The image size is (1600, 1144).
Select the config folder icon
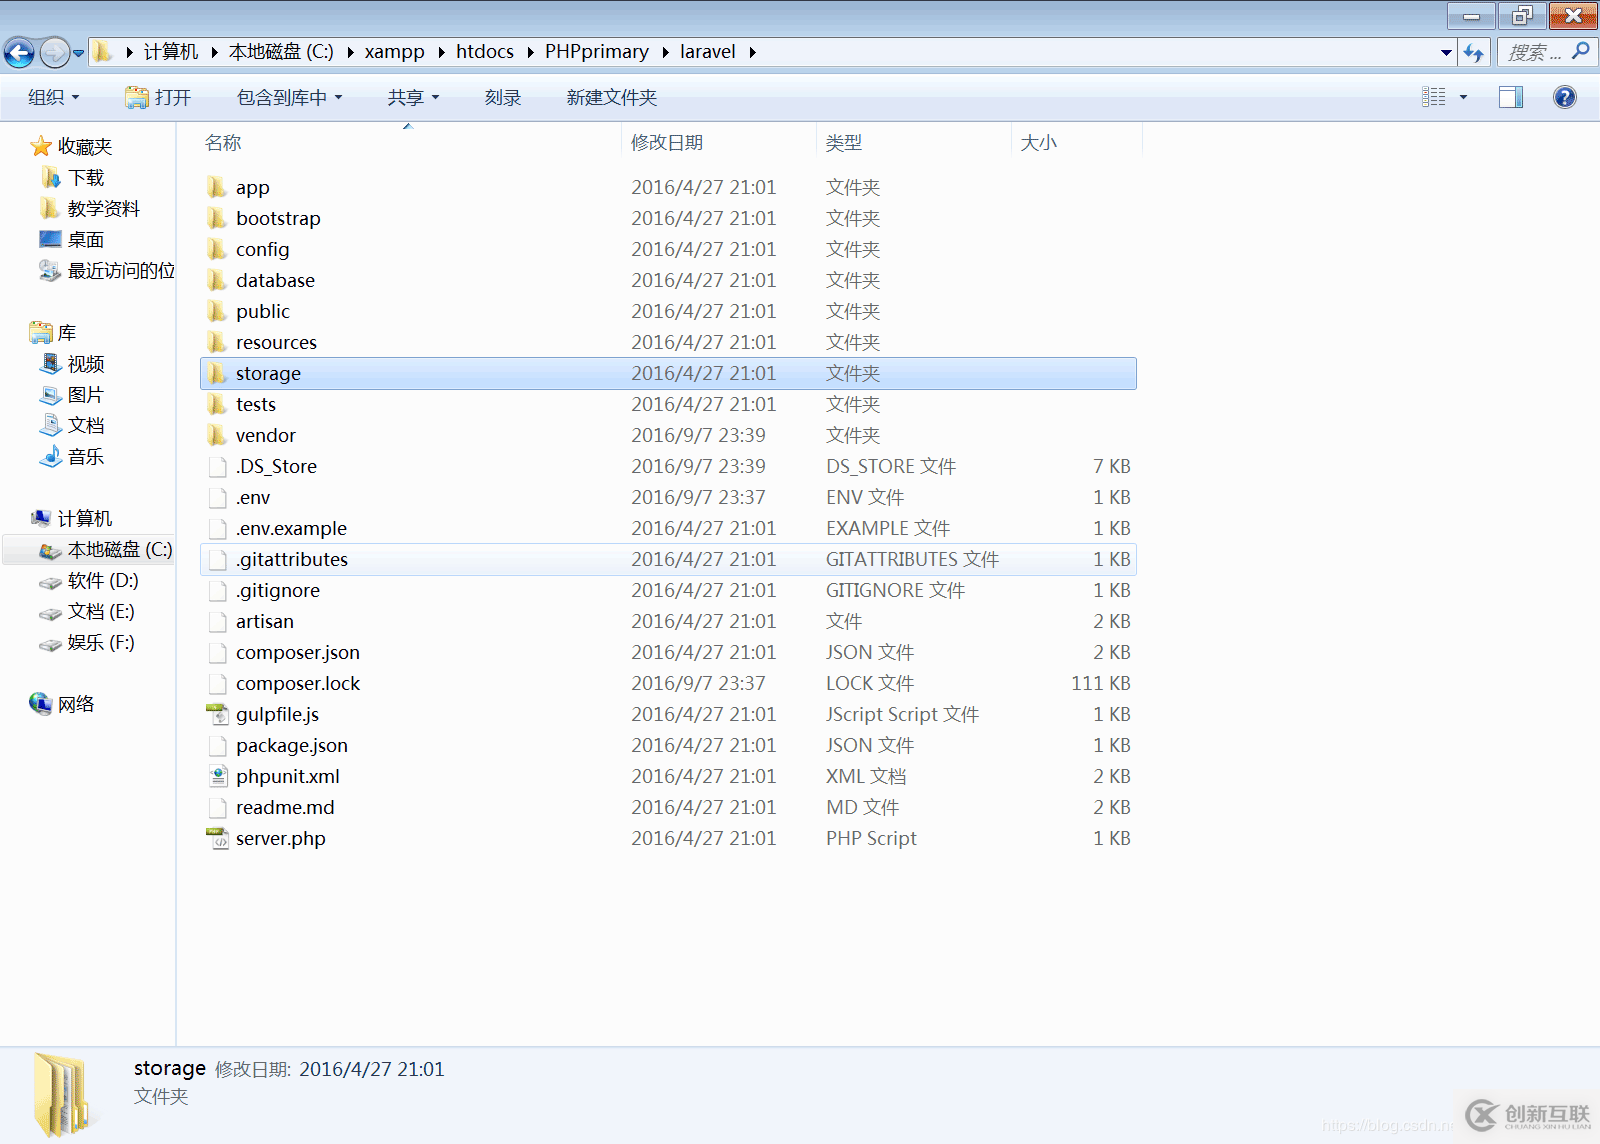pyautogui.click(x=217, y=249)
